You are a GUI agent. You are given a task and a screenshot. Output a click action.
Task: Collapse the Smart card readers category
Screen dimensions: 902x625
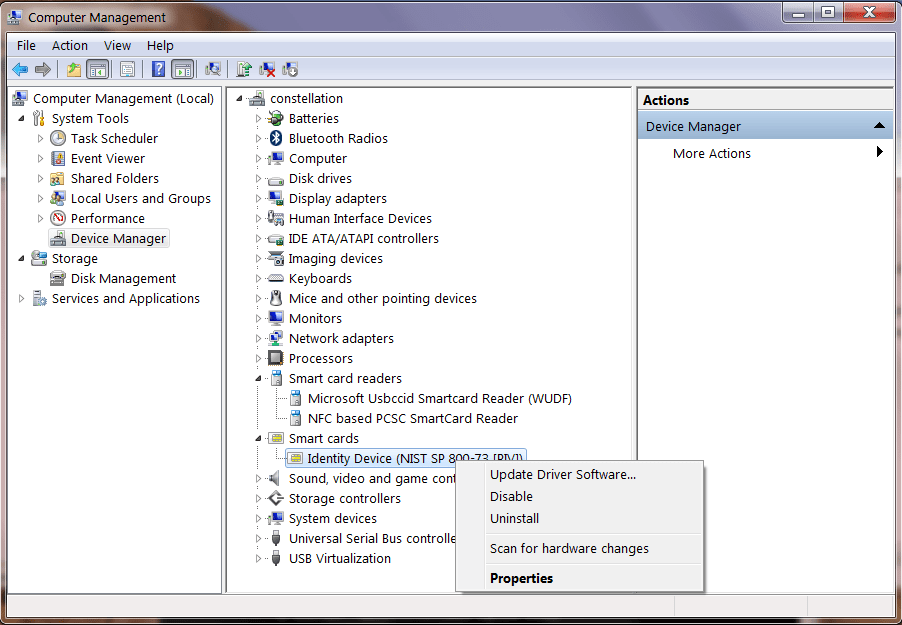point(259,378)
